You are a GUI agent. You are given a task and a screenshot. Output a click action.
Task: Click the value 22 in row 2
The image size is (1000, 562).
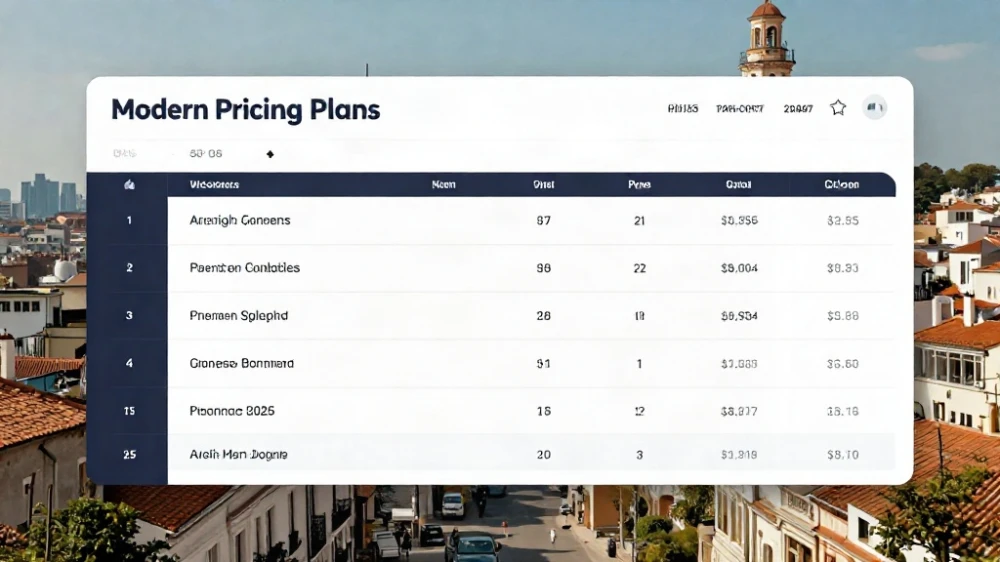pos(639,268)
